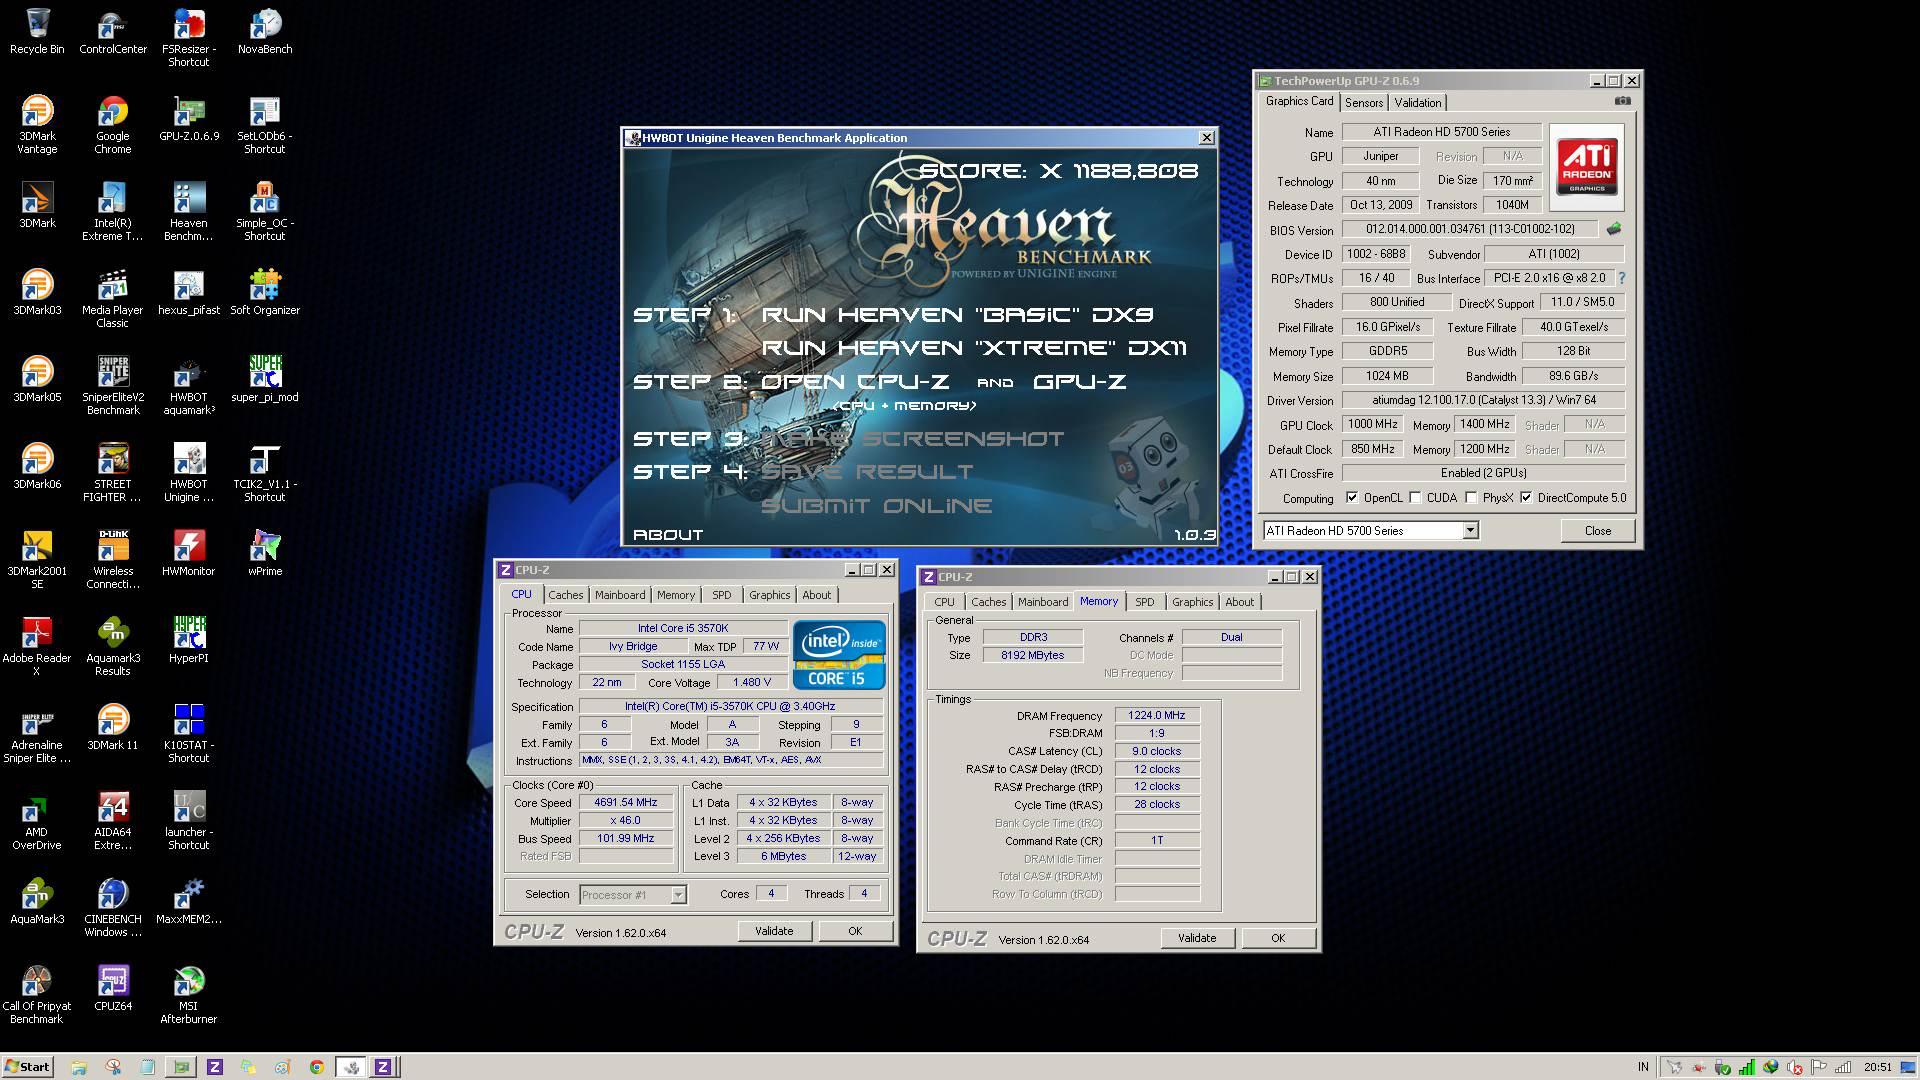
Task: Click OK in left CPU-Z window
Action: tap(855, 931)
